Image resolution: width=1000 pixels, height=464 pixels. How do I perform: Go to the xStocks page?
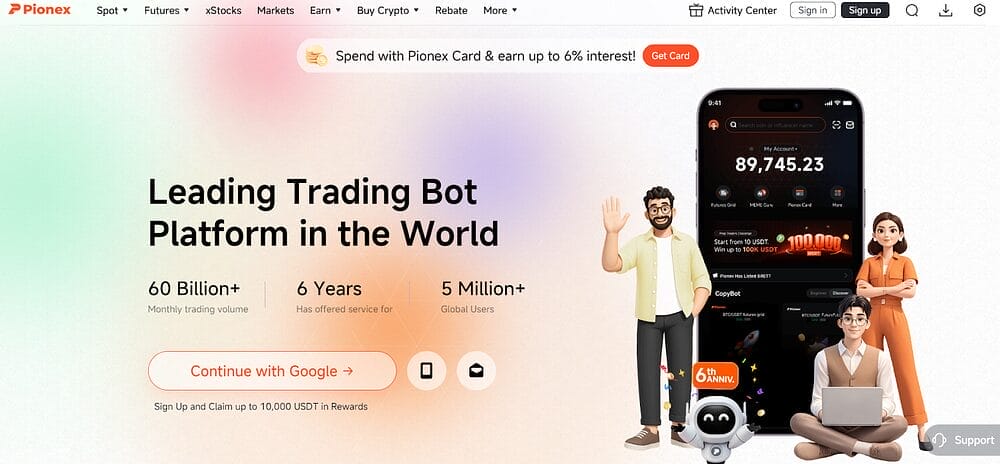tap(223, 10)
